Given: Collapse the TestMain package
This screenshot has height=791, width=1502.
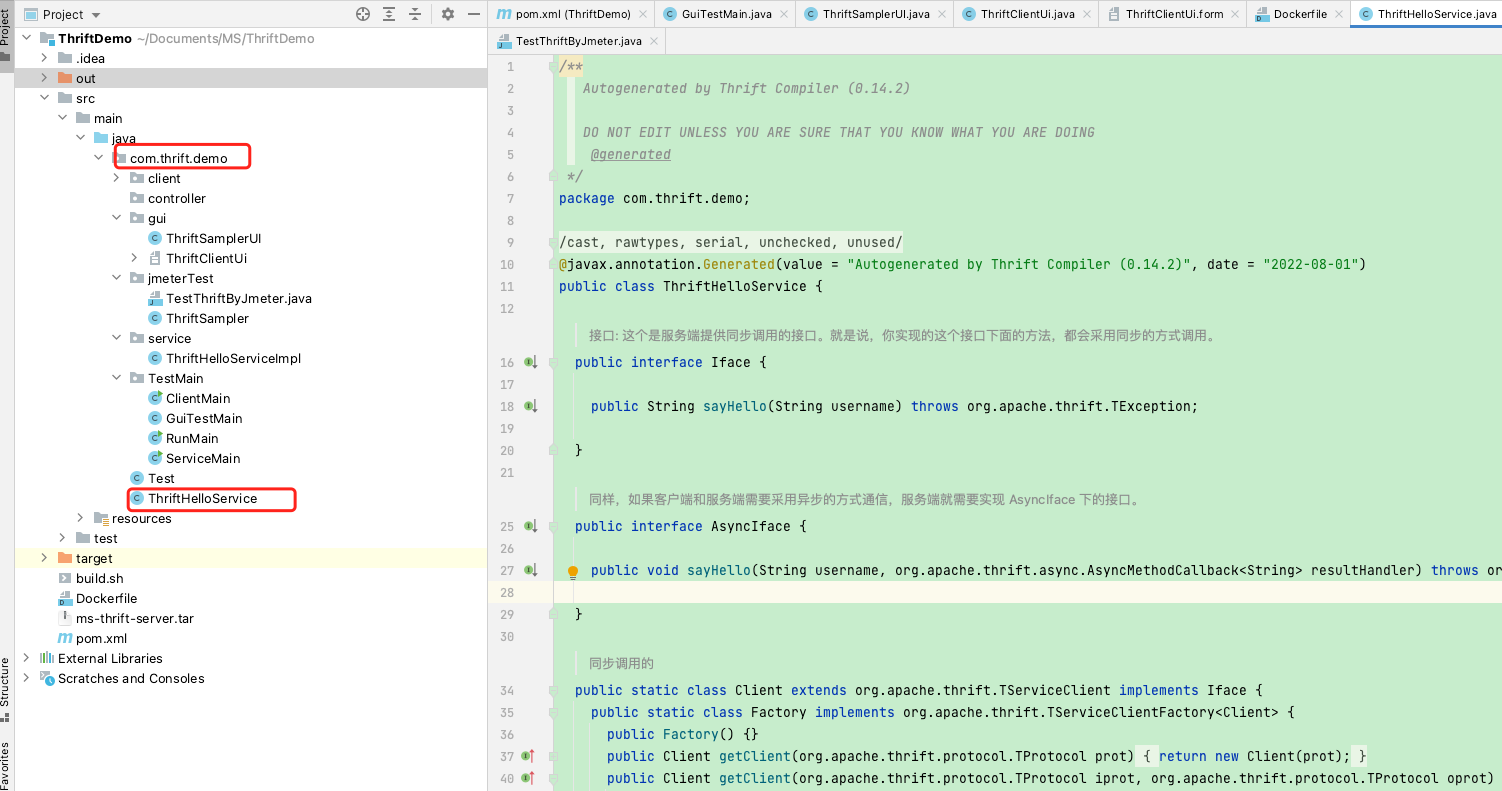Looking at the screenshot, I should coord(116,378).
